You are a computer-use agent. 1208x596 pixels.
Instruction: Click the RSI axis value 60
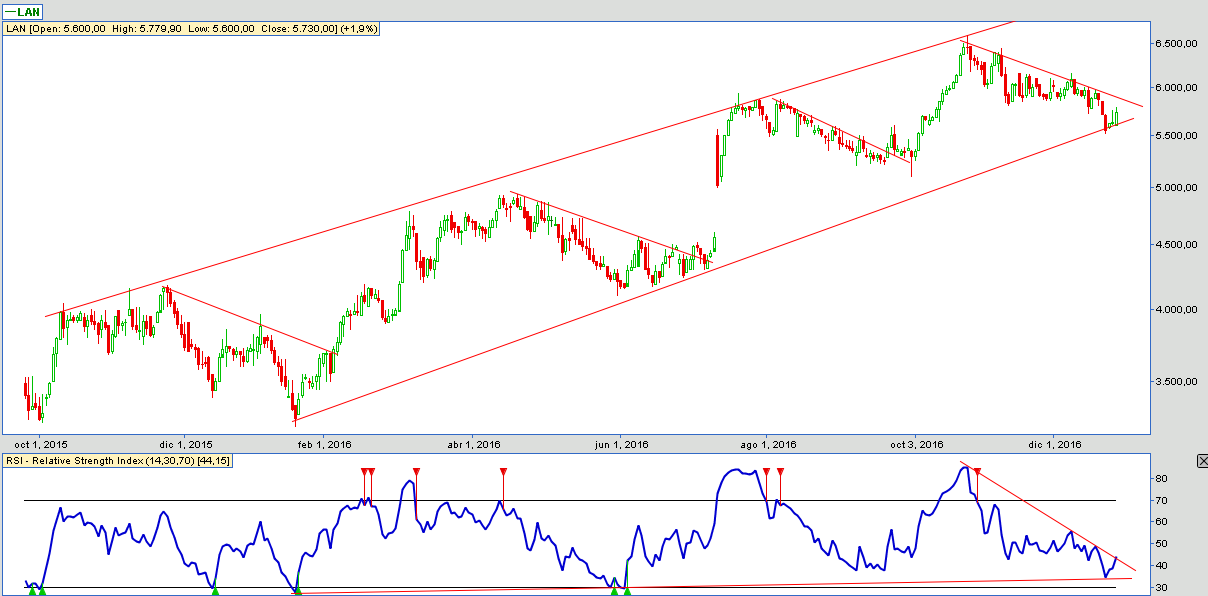point(1162,522)
